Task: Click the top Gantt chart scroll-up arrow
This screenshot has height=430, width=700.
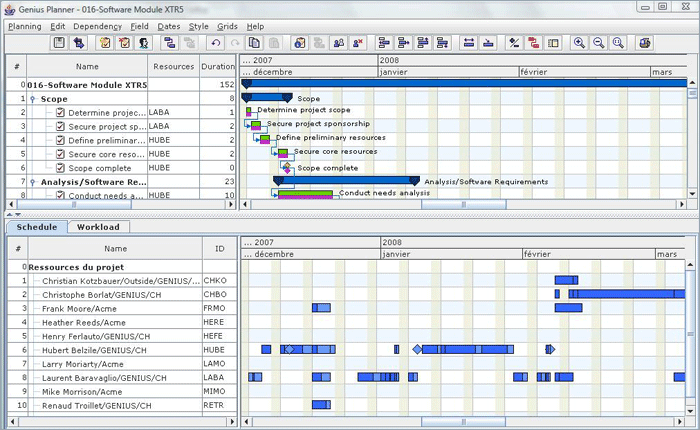Action: [692, 83]
